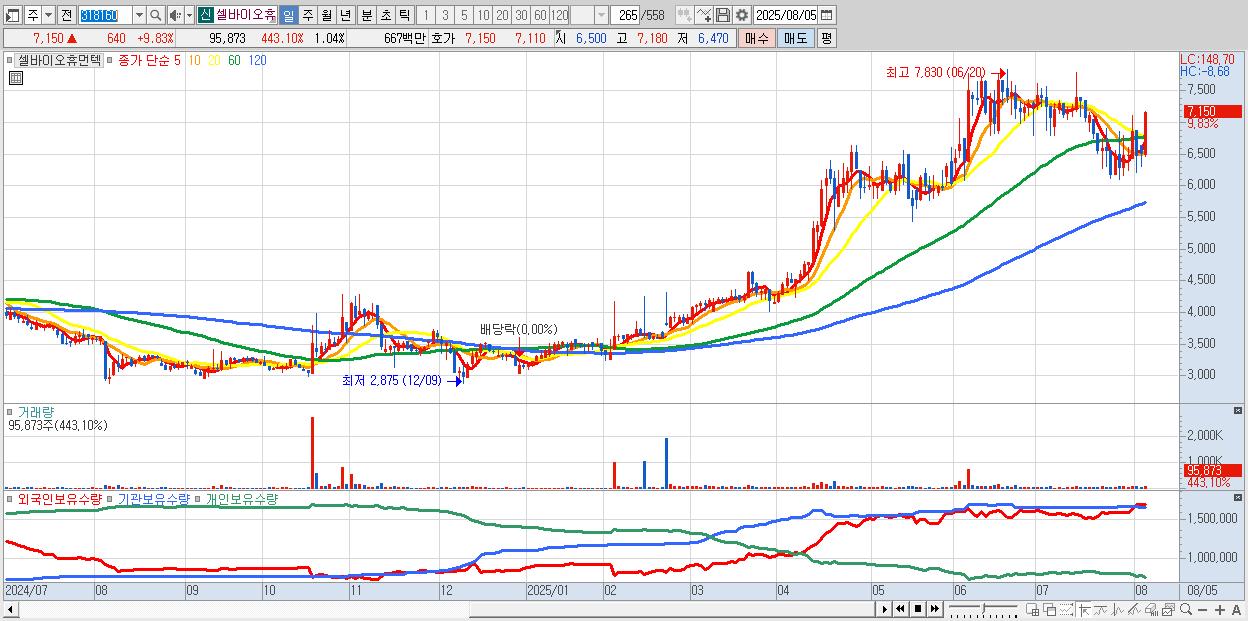Click the stock code input field 318160
Viewport: 1248px width, 621px height.
[105, 15]
